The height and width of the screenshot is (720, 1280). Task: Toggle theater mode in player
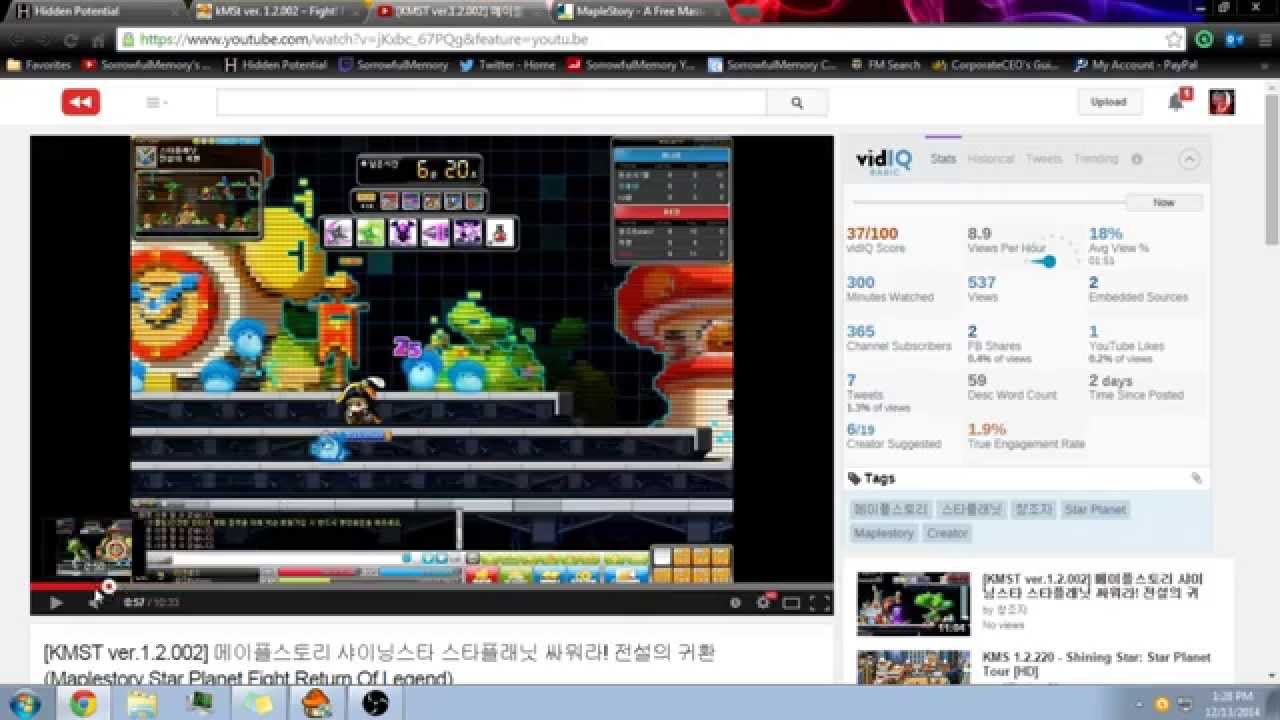(791, 602)
